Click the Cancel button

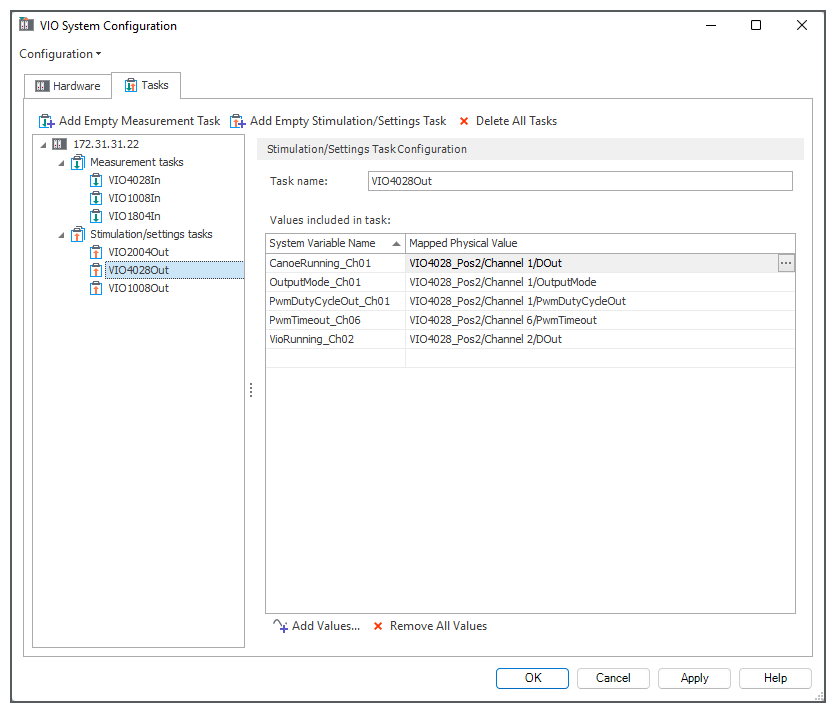(x=613, y=678)
